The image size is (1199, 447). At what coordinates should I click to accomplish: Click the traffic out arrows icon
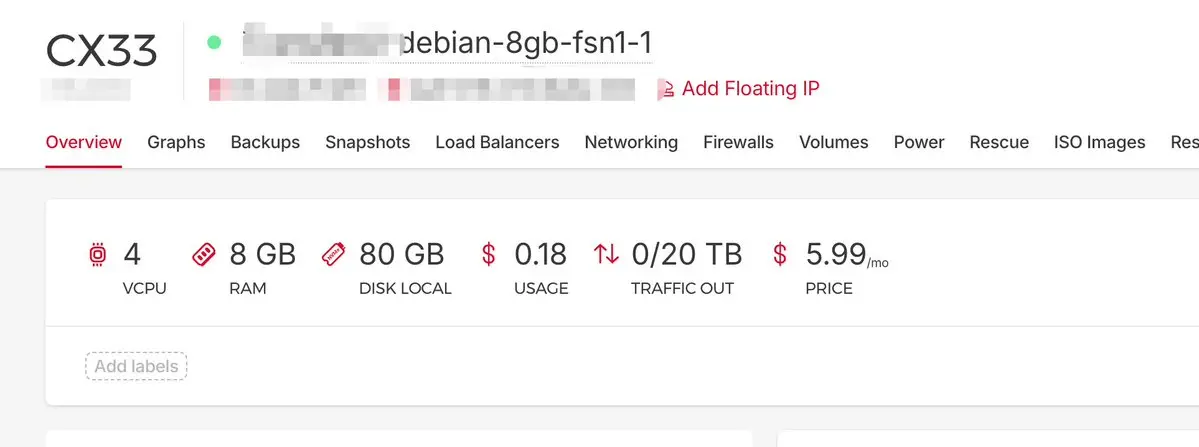coord(606,255)
